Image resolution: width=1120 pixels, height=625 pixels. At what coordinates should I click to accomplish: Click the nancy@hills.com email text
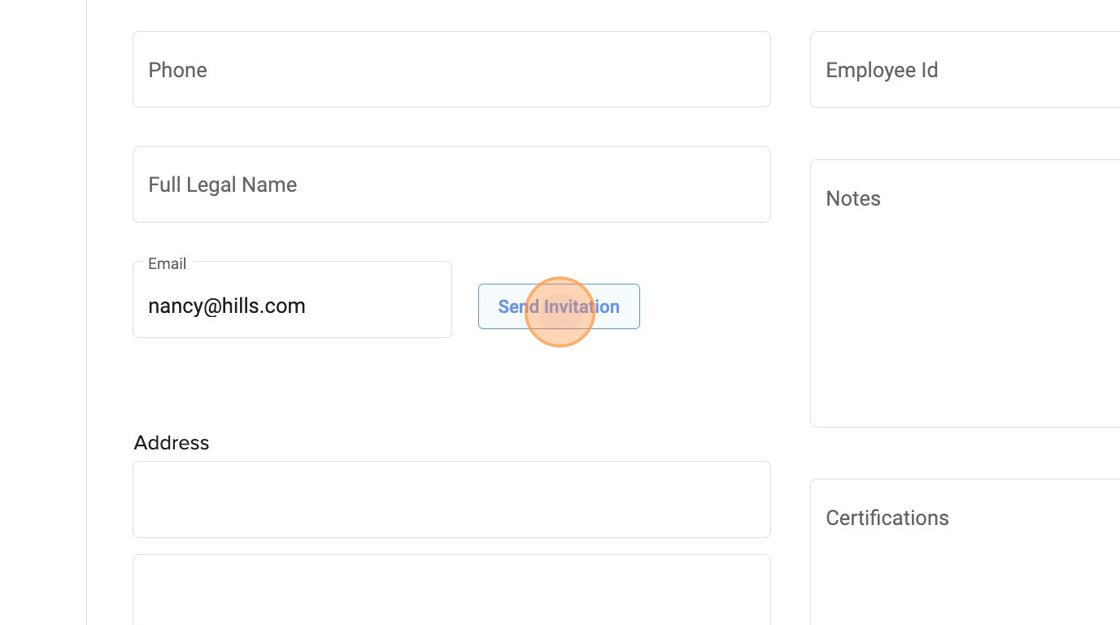click(227, 306)
